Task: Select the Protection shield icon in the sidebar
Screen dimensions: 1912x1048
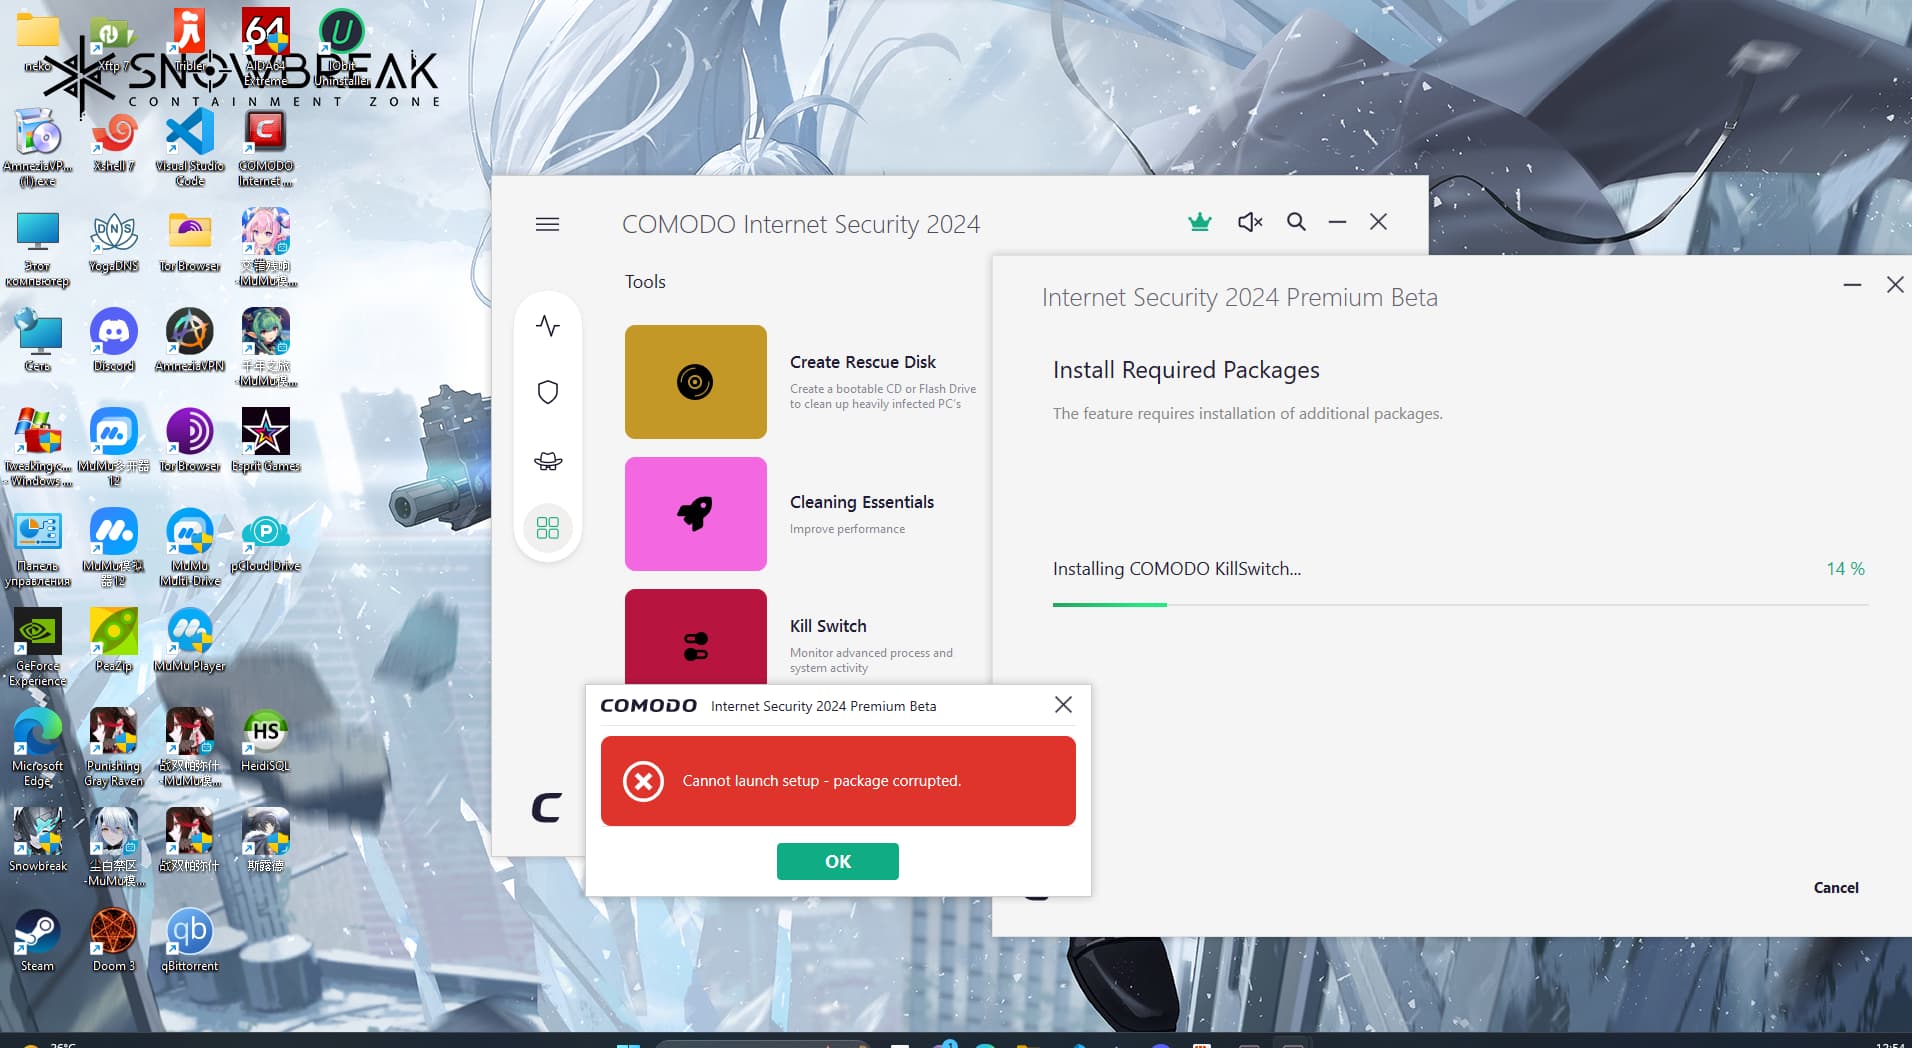Action: 547,392
